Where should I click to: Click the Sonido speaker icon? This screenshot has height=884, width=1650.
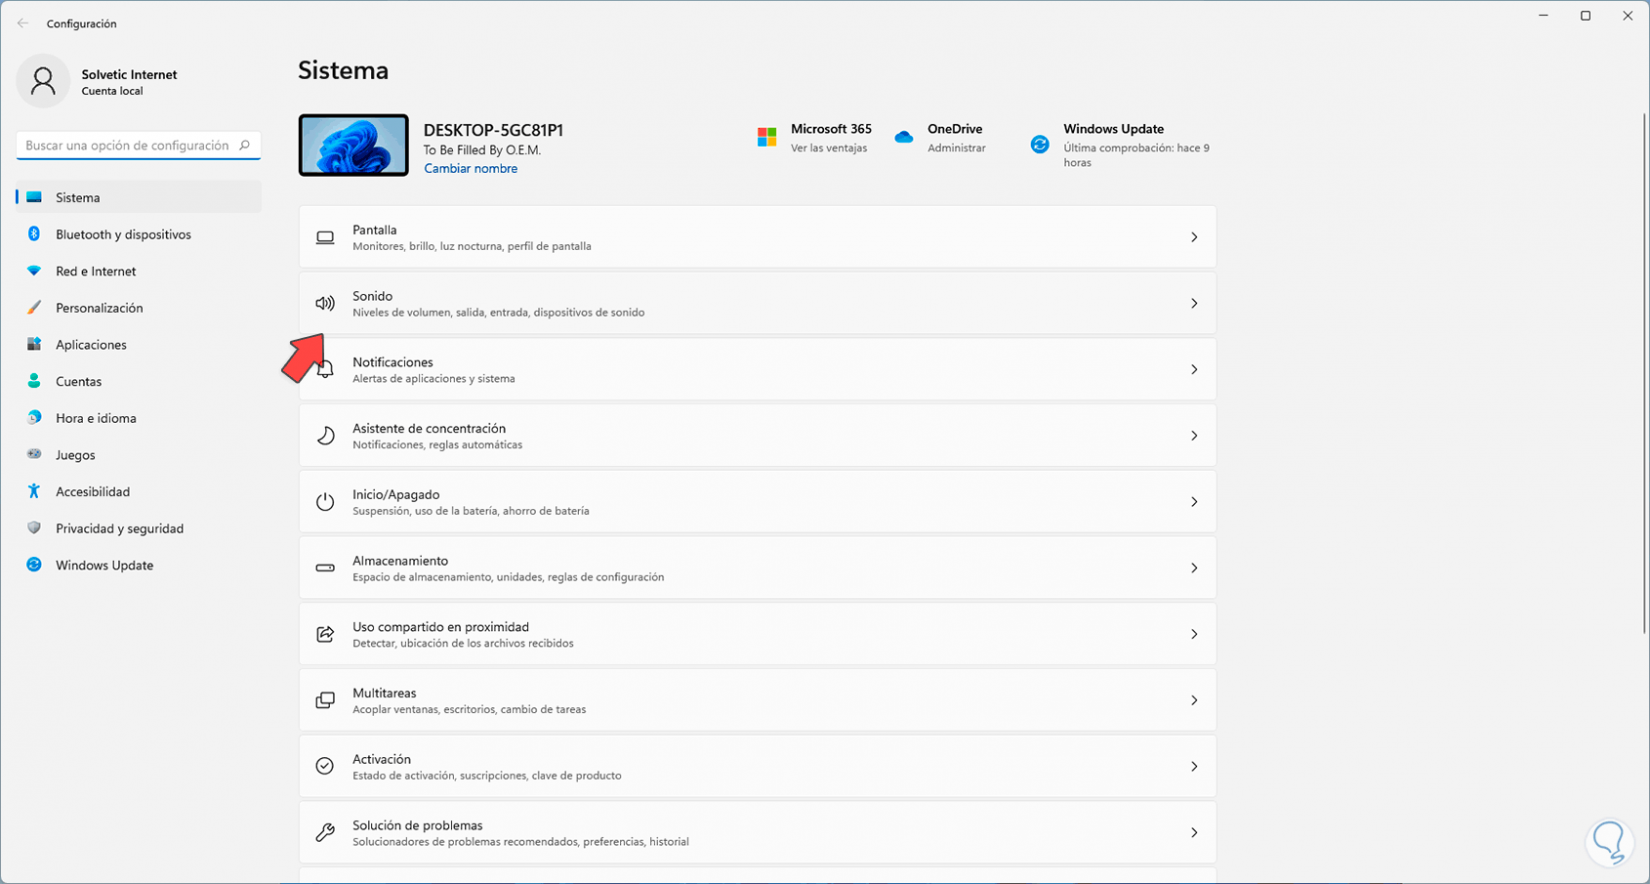[x=325, y=303]
